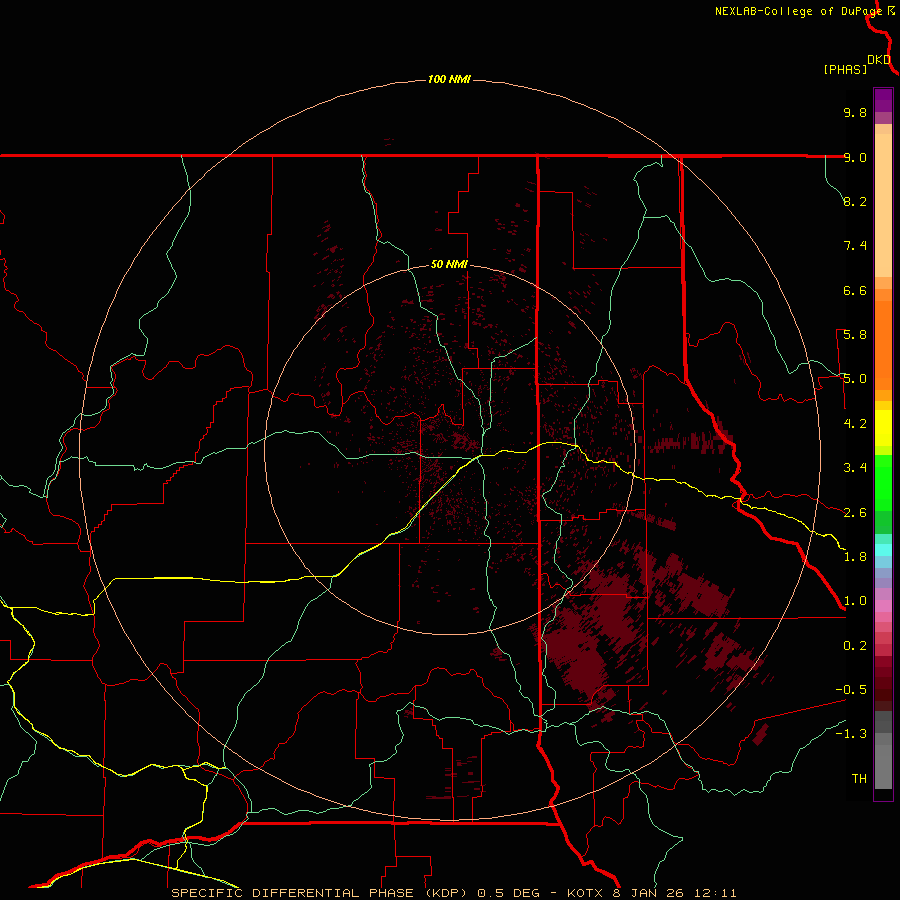
Task: Click the 0.2 legend value
Action: (855, 646)
